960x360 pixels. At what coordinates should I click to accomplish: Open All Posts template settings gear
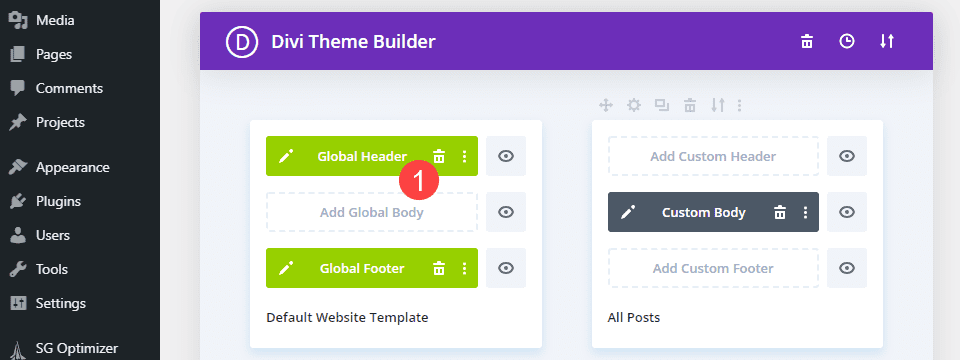pos(634,105)
